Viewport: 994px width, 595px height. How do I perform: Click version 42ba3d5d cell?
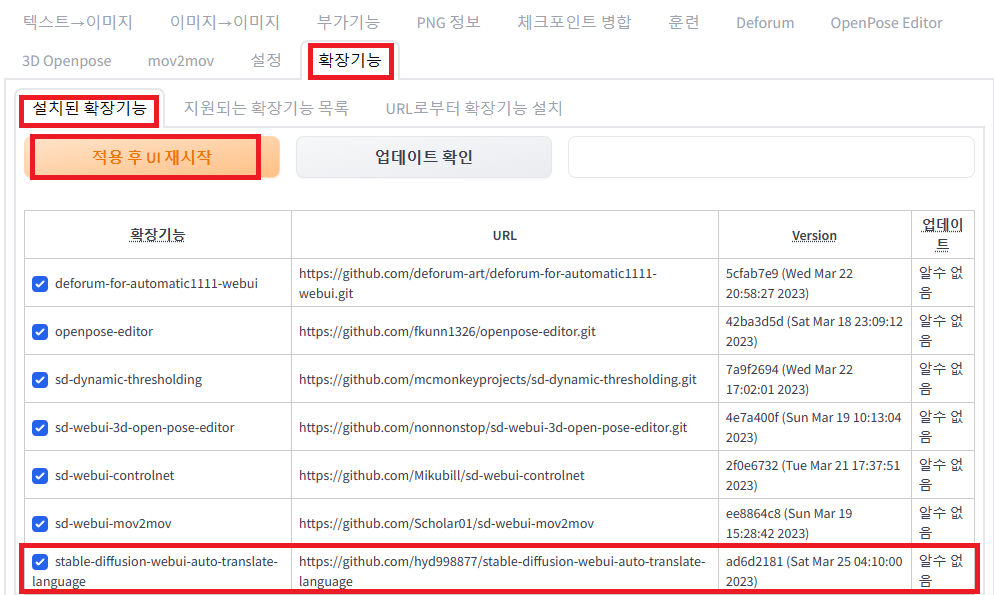[814, 331]
